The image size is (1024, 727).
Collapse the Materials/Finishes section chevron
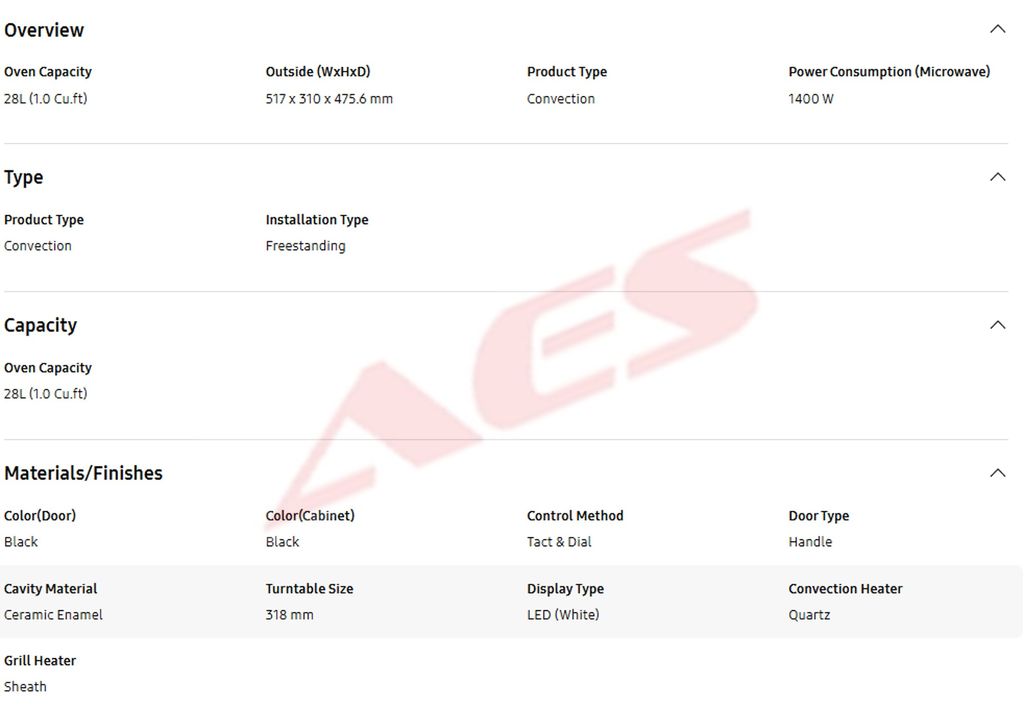[x=997, y=473]
